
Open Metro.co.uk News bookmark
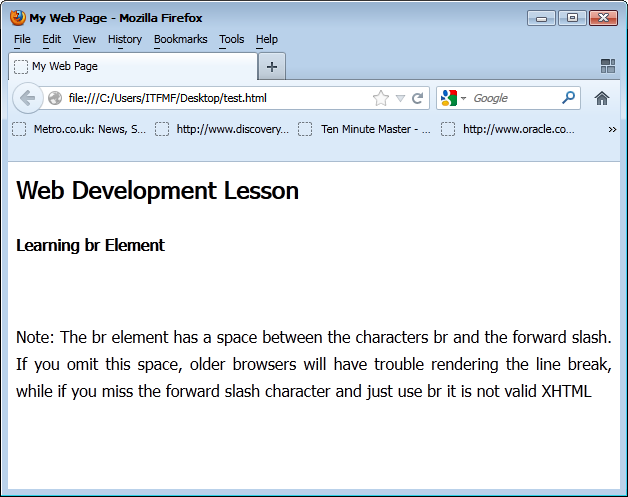79,129
